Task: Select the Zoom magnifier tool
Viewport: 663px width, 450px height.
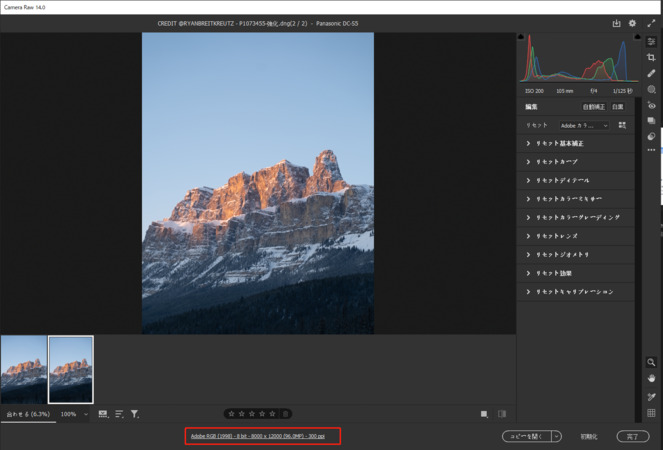Action: point(651,363)
